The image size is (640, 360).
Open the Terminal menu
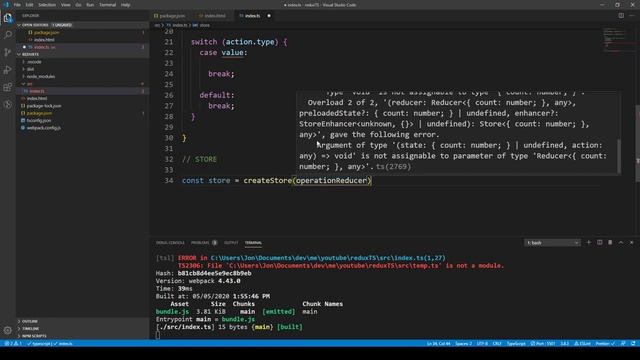[108, 5]
